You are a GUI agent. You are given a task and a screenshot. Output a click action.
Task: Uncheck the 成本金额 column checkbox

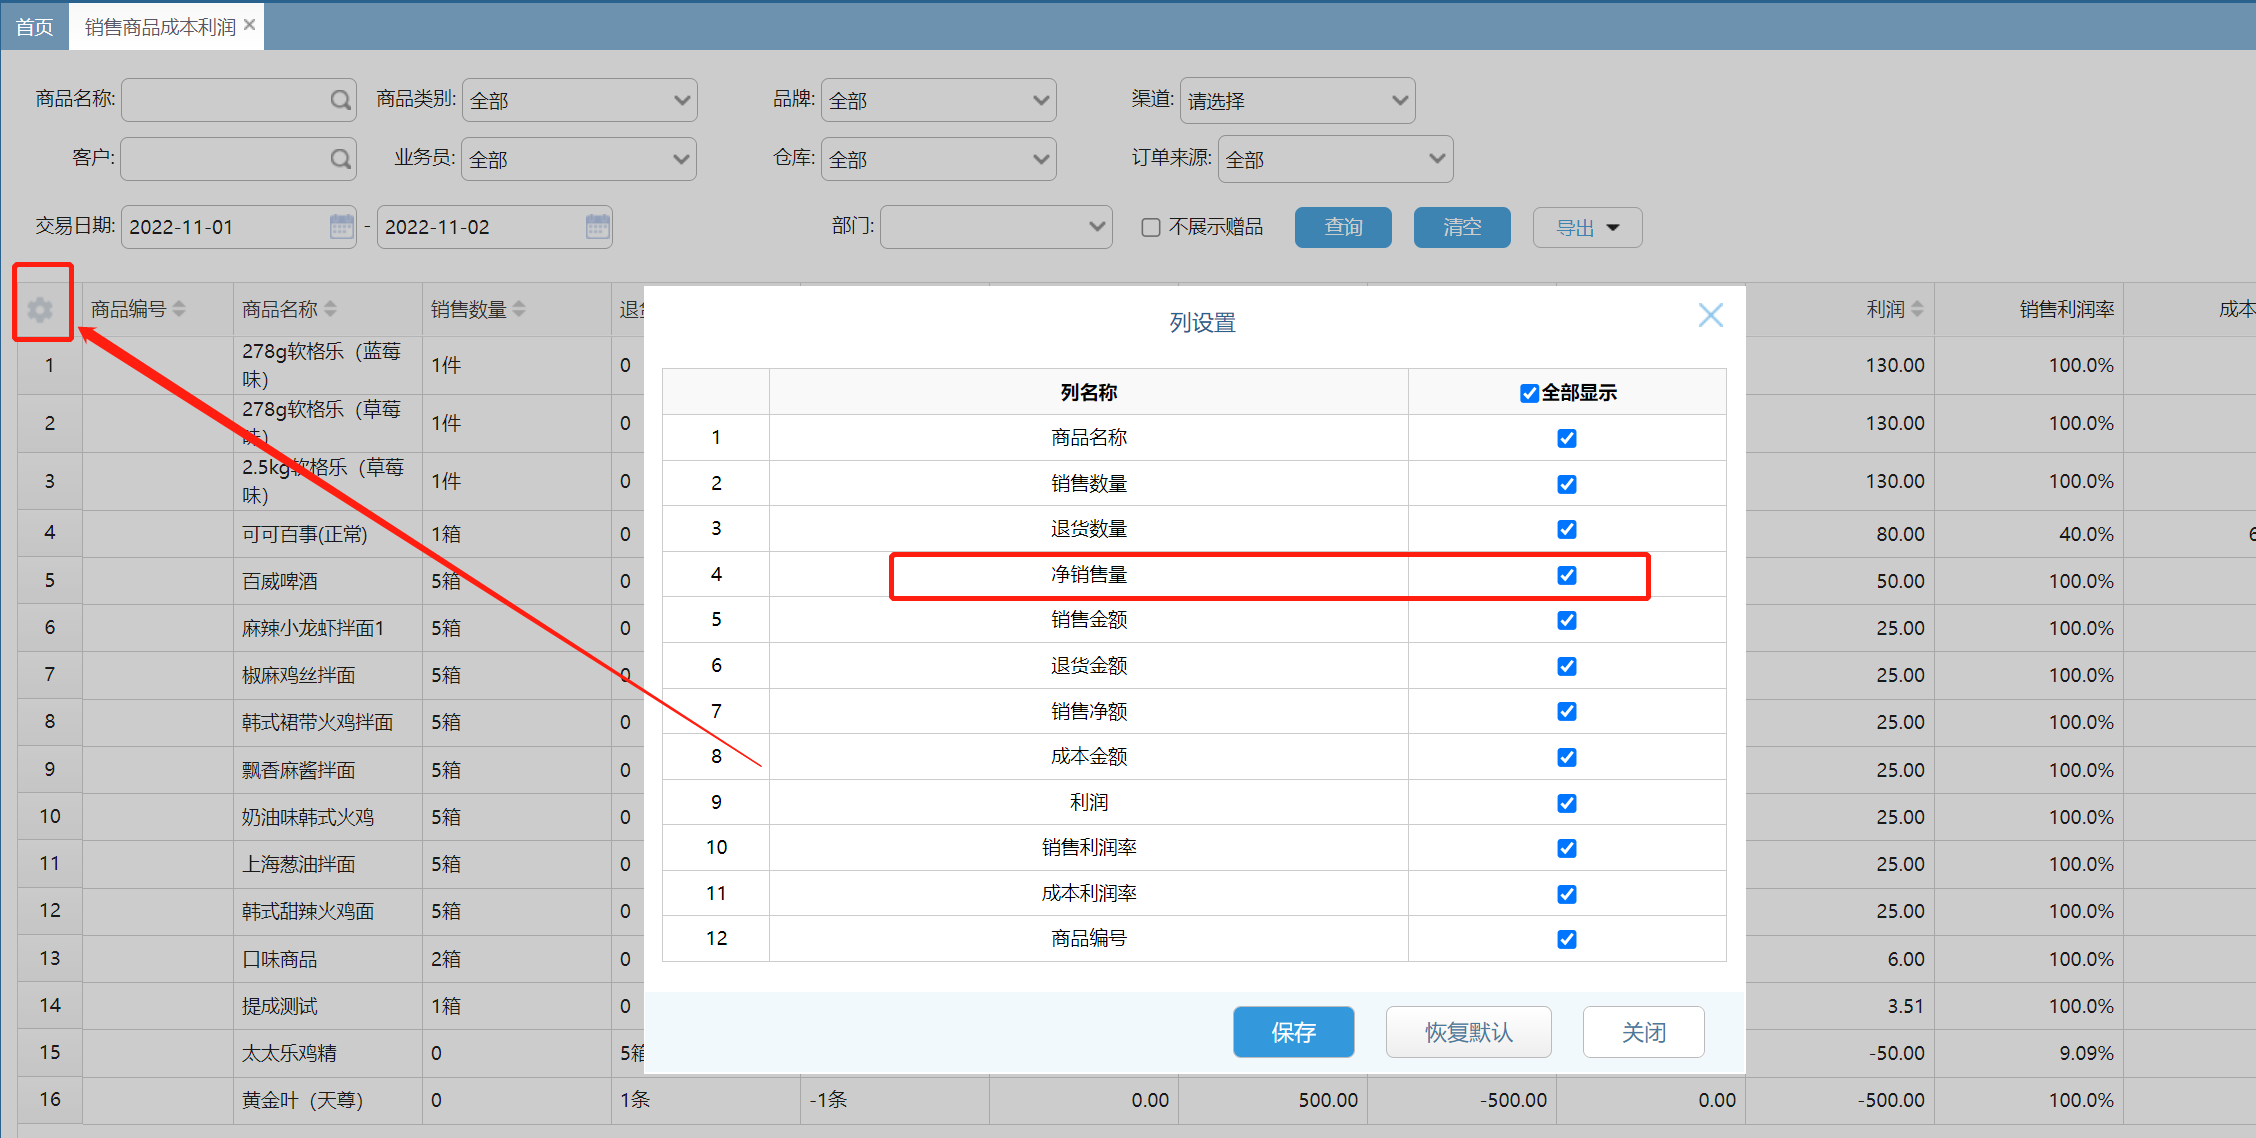(1567, 757)
